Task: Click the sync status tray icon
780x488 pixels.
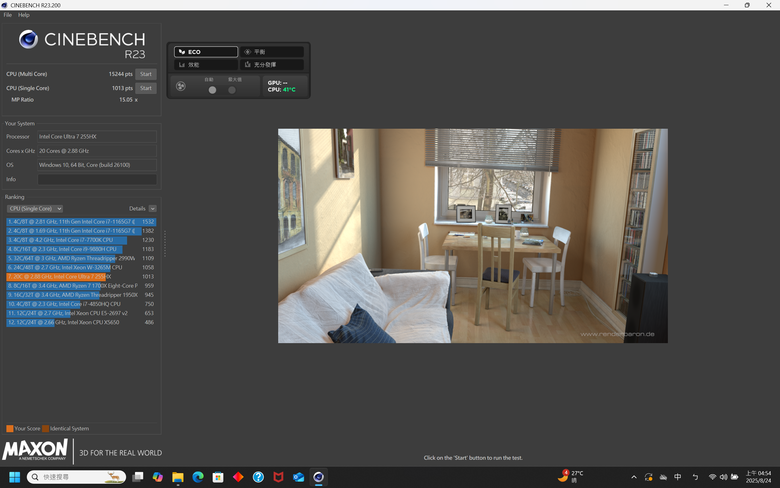Action: [x=649, y=478]
